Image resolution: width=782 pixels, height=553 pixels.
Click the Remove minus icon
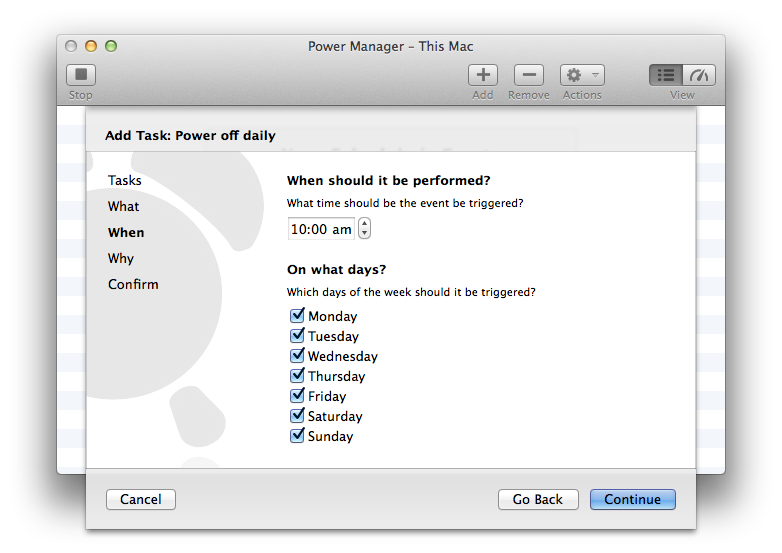point(529,75)
